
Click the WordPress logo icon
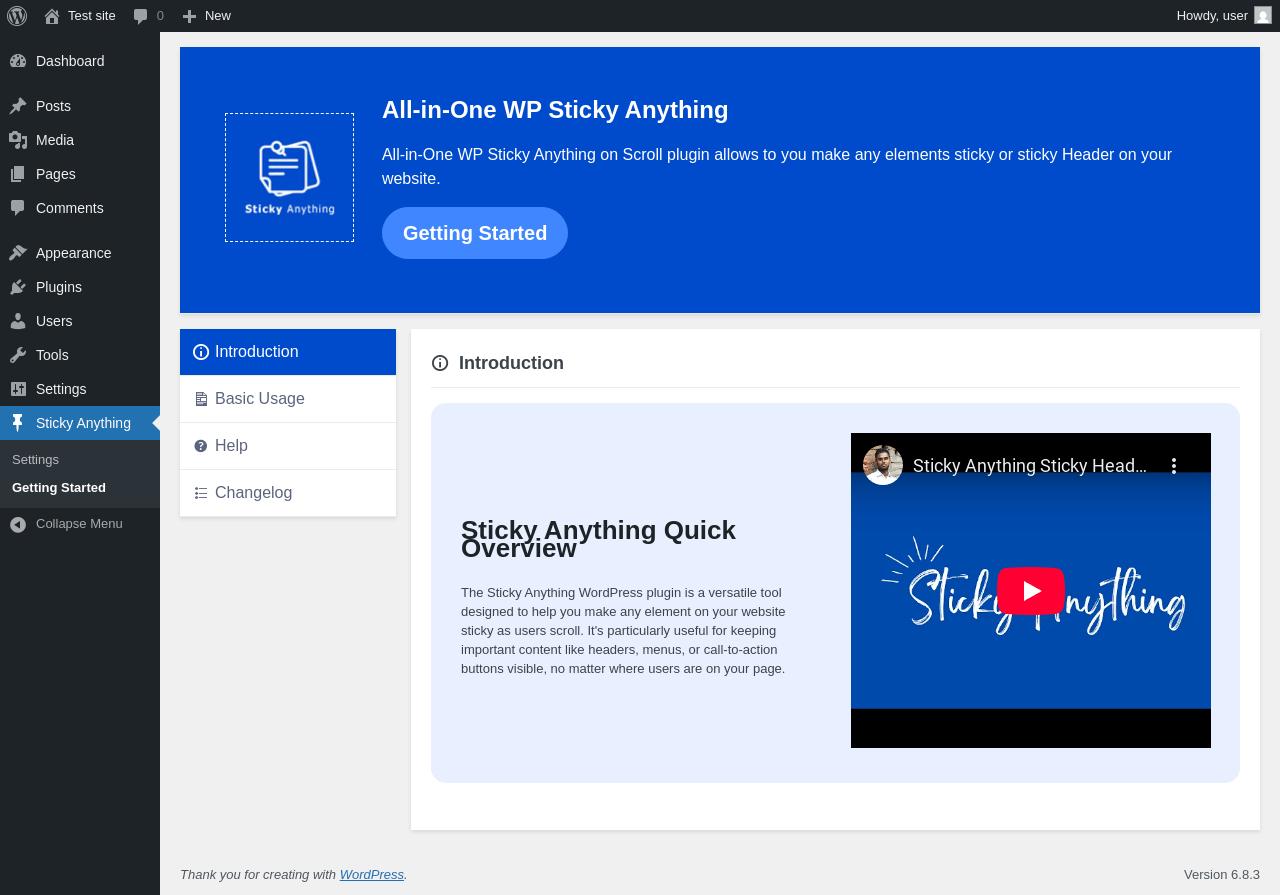point(17,16)
